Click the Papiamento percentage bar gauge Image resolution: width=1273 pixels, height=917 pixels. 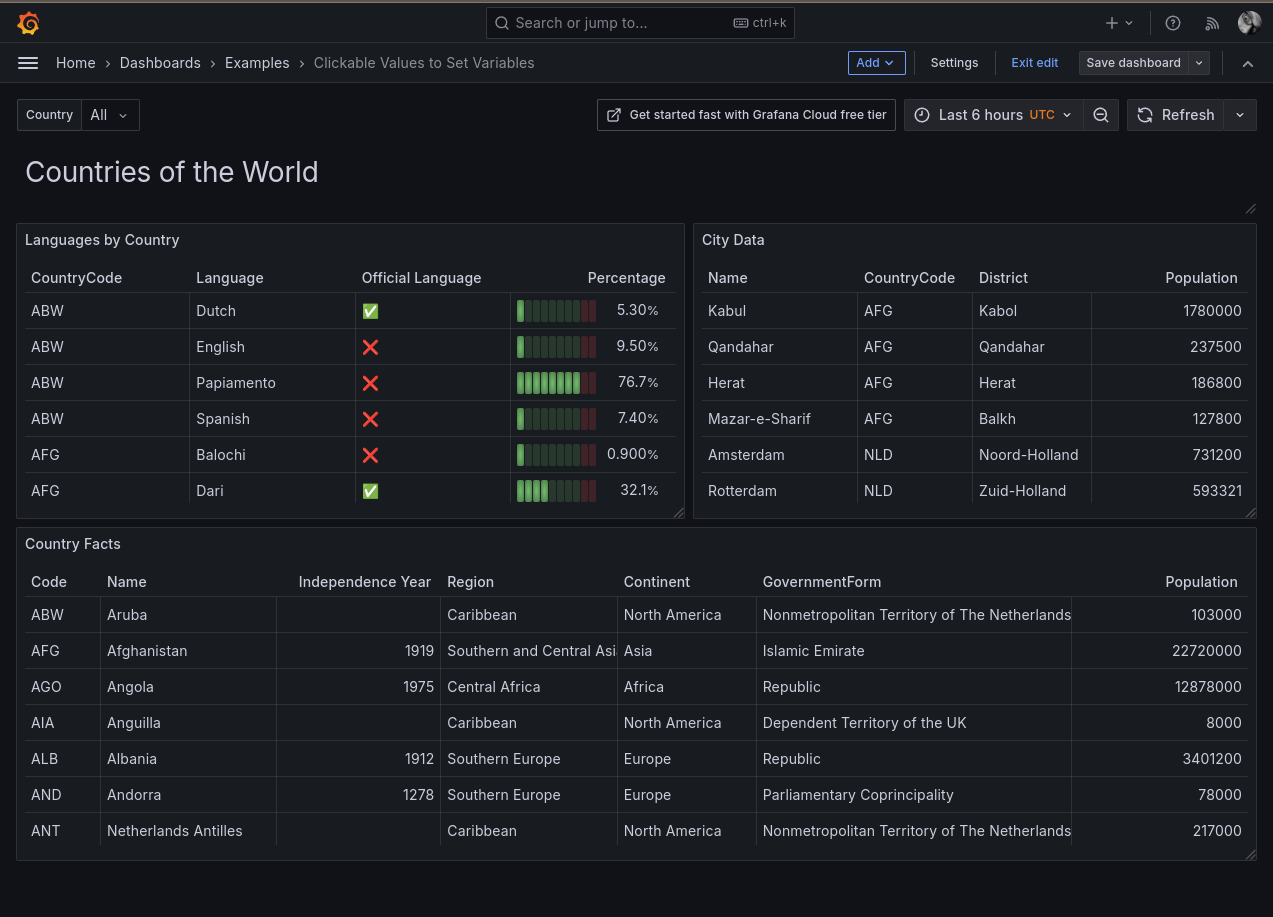pyautogui.click(x=555, y=383)
